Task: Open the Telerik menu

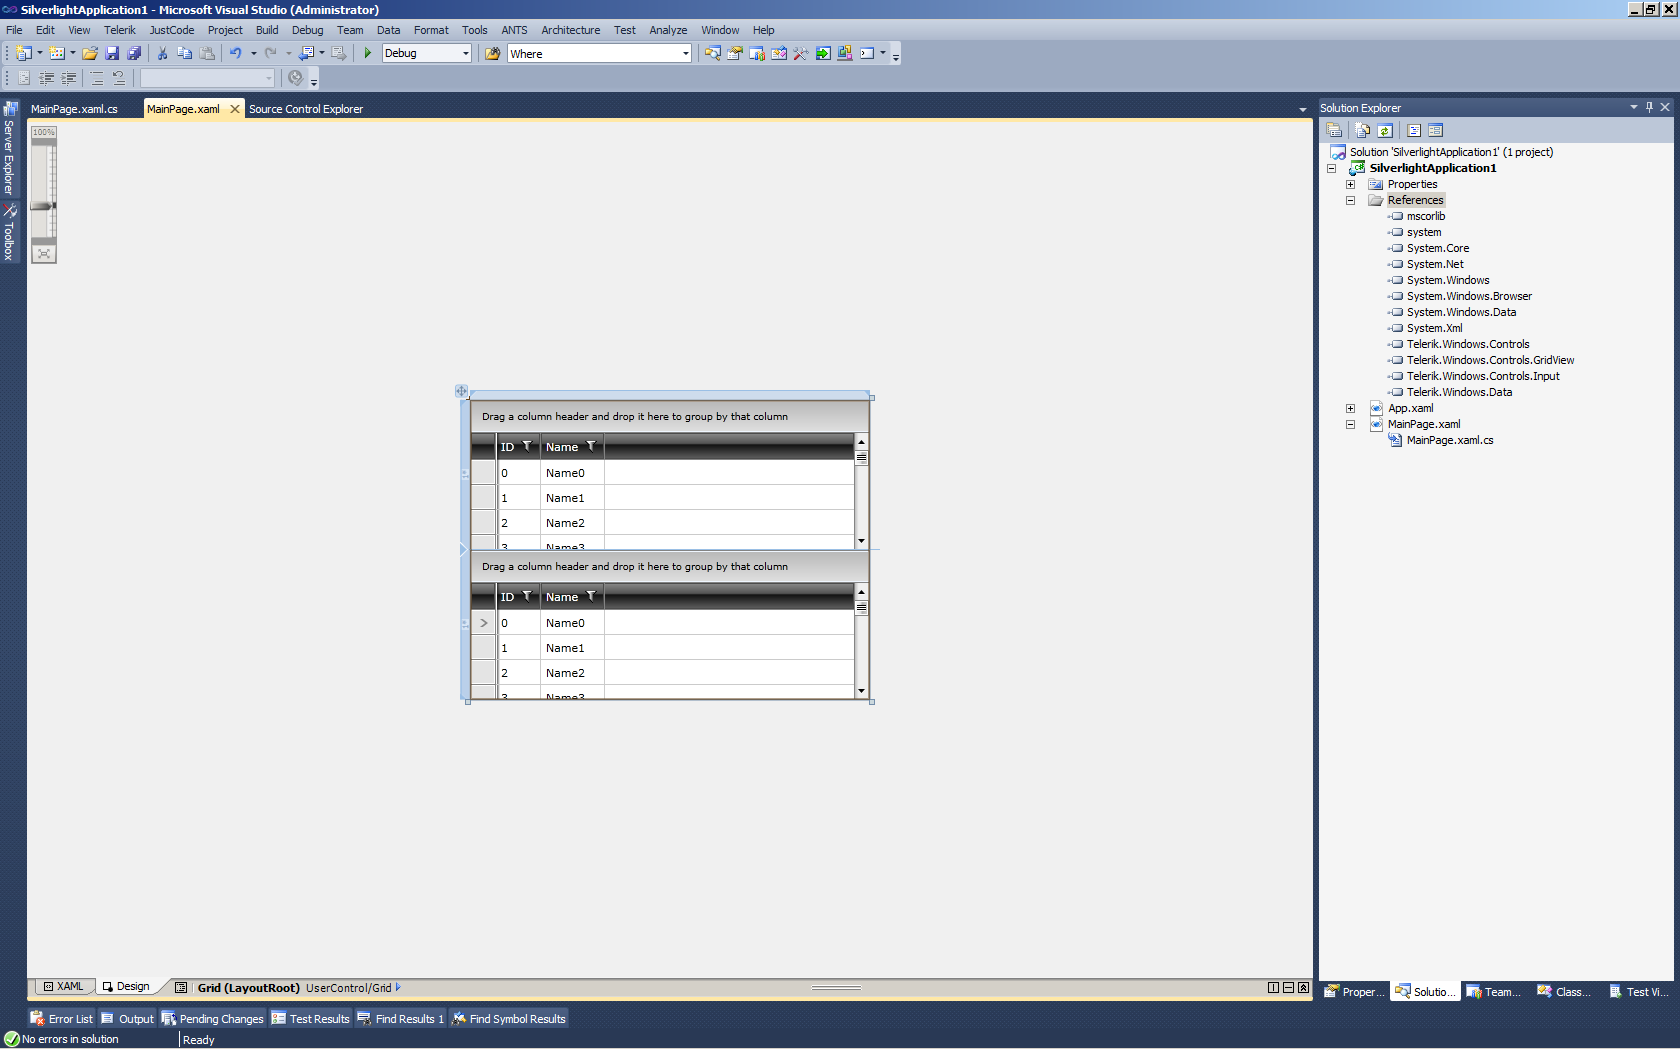Action: coord(119,30)
